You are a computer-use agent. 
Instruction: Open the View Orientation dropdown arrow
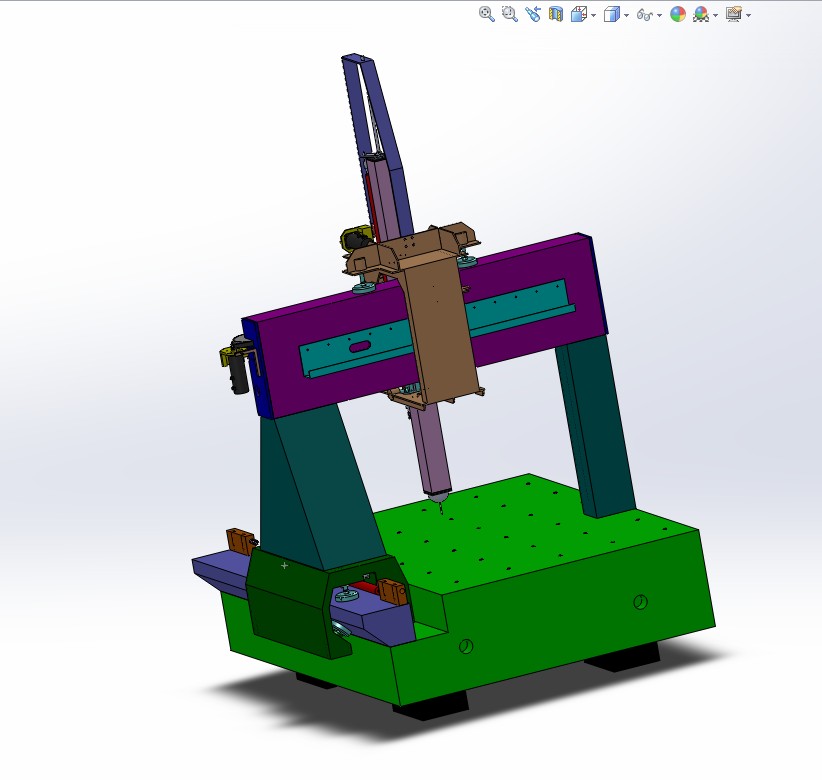click(593, 16)
